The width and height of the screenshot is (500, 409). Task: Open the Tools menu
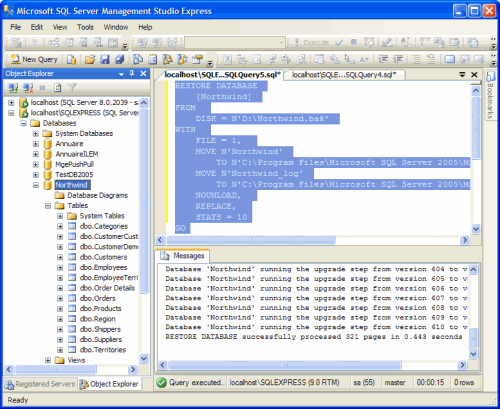(85, 27)
